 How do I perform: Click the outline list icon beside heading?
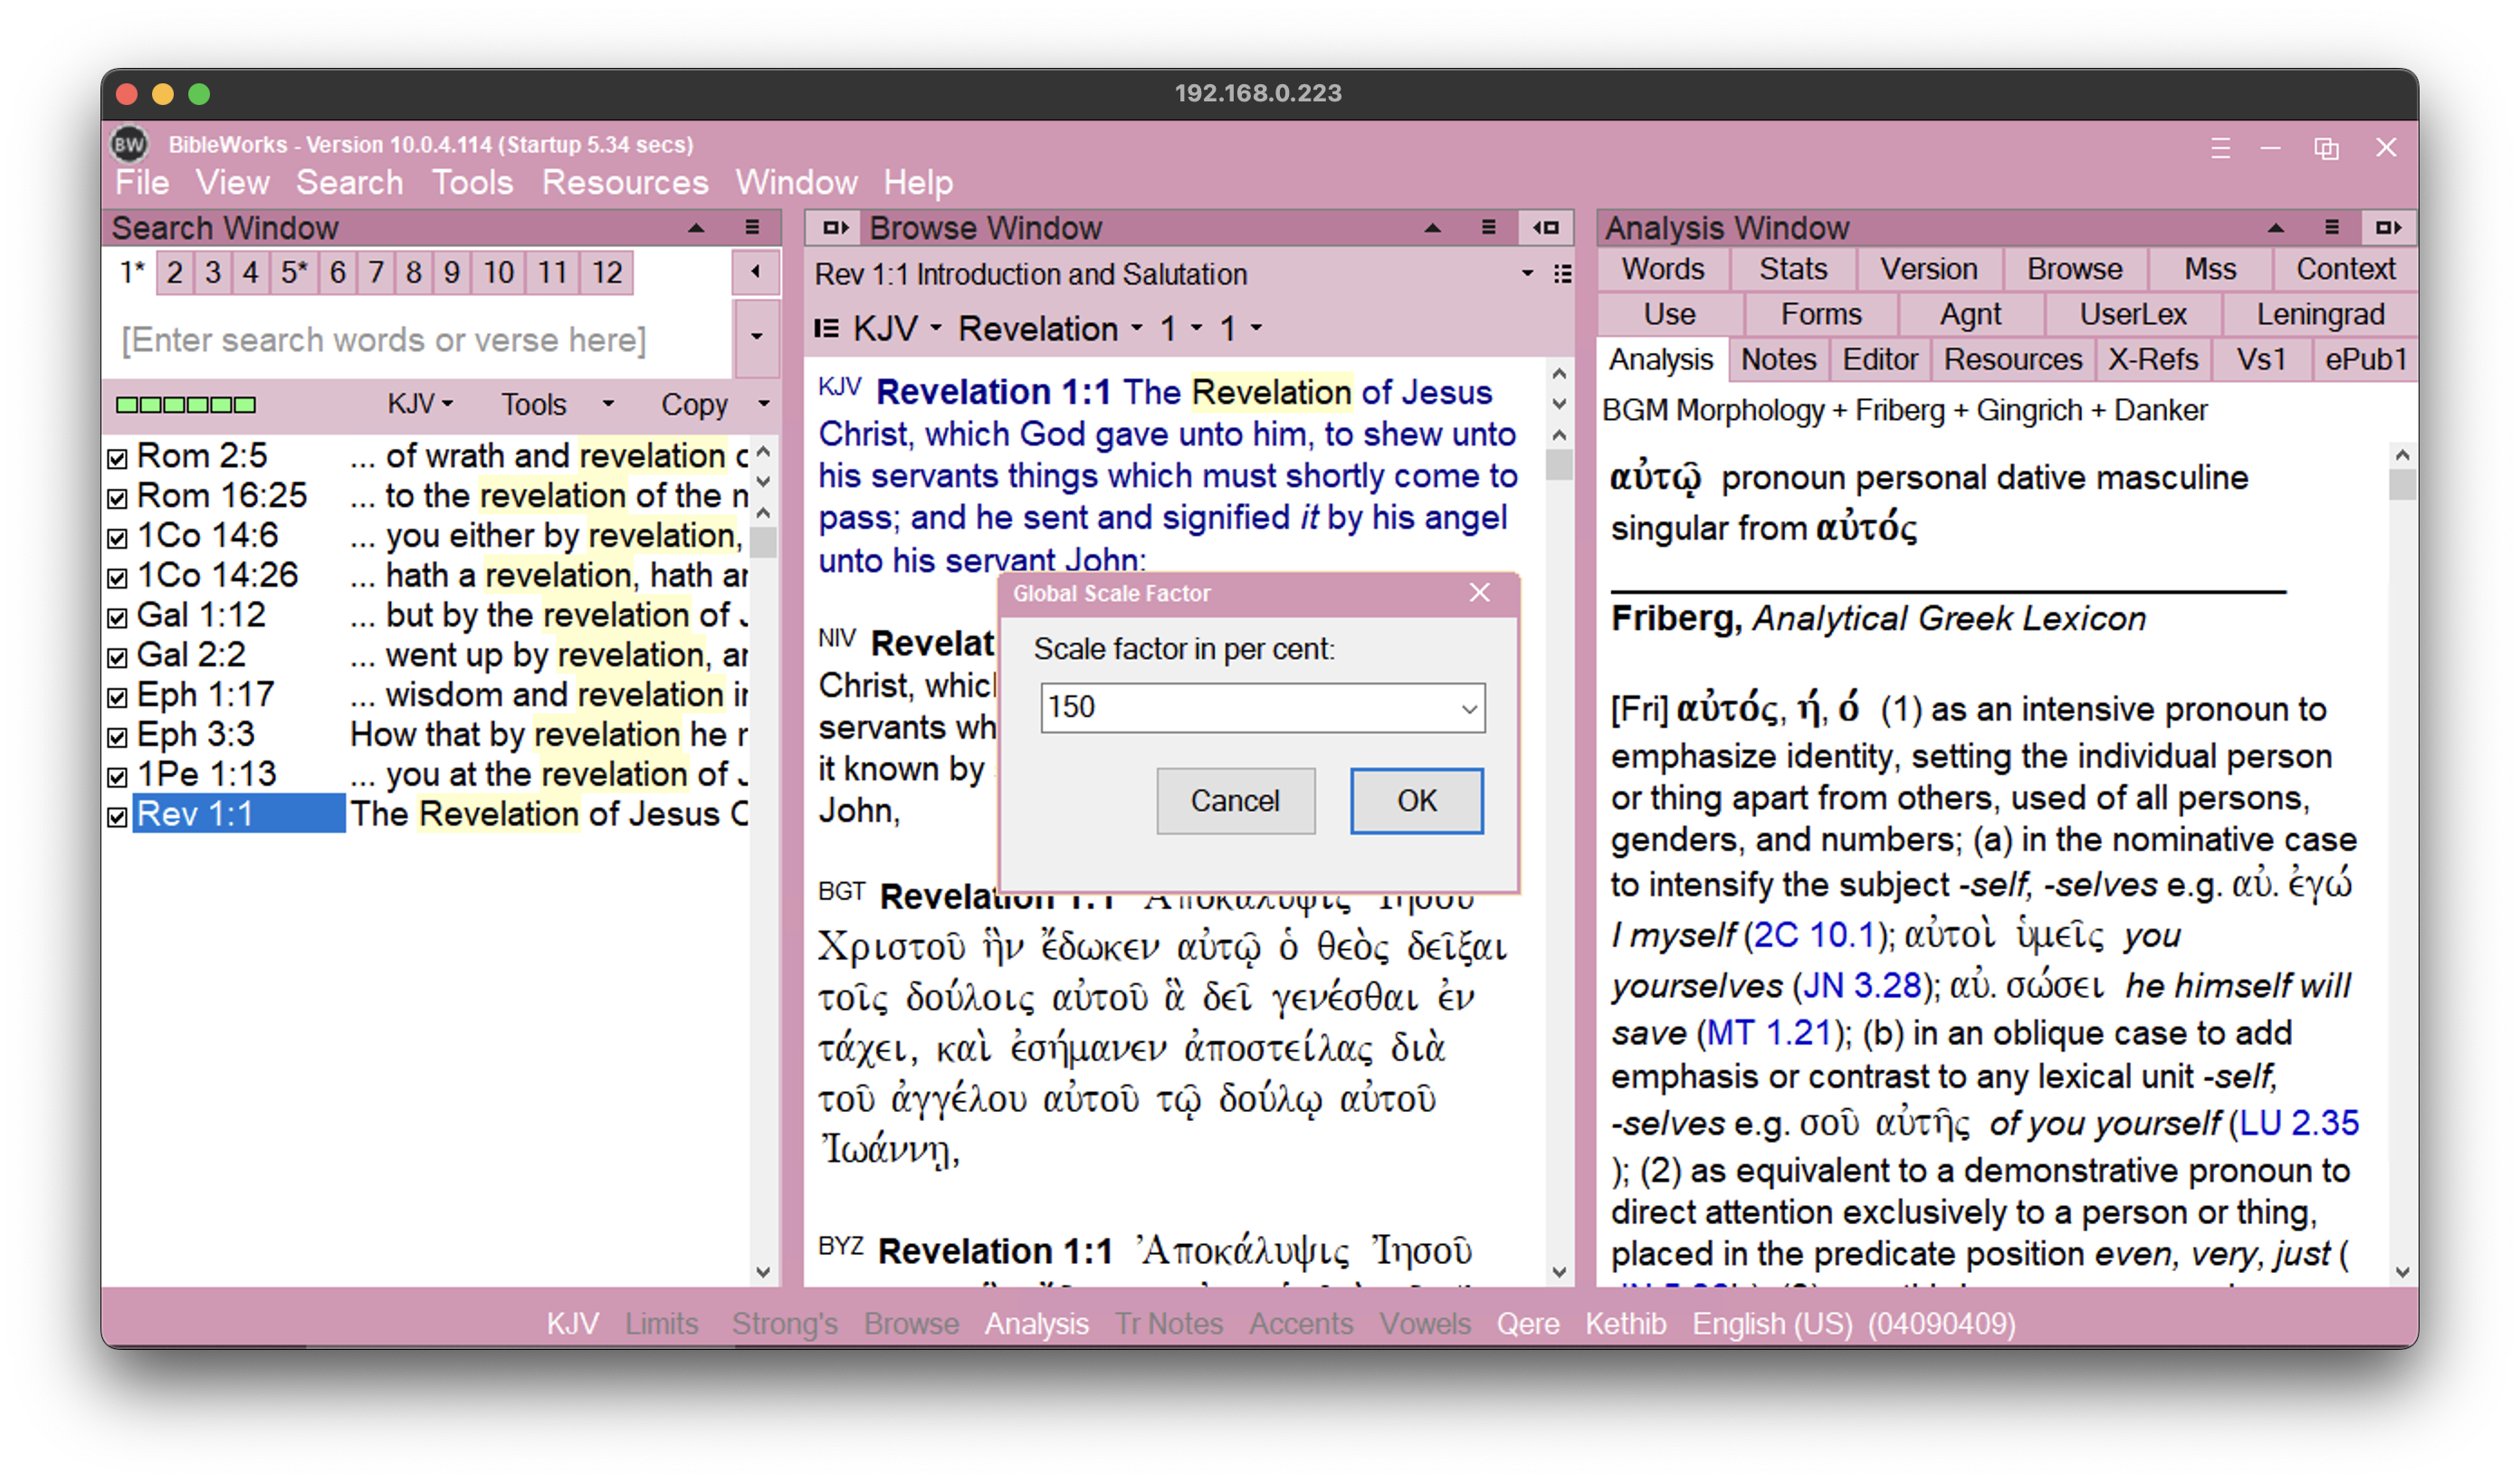[1562, 274]
